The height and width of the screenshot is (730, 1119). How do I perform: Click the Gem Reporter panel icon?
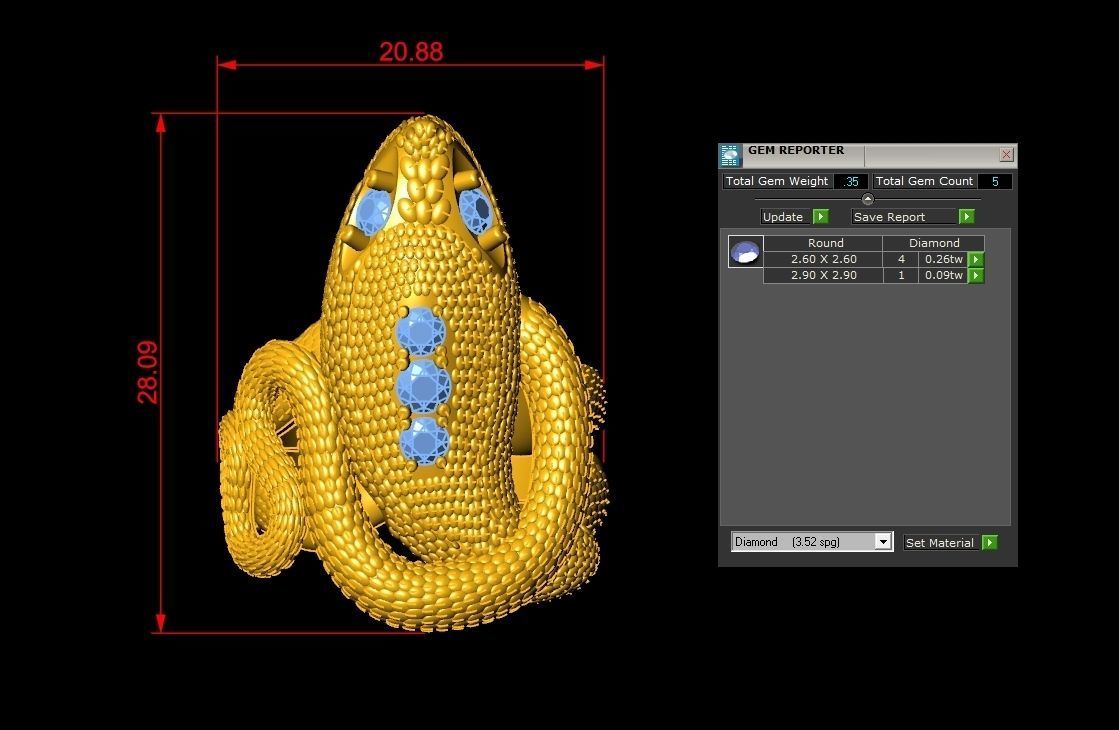click(729, 155)
